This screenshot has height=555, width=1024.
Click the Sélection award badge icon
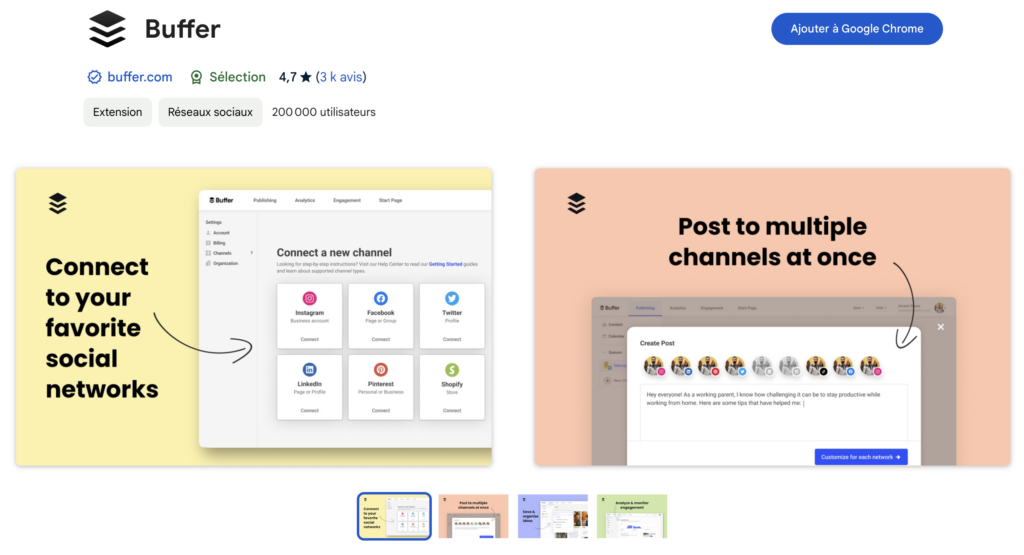(x=196, y=77)
